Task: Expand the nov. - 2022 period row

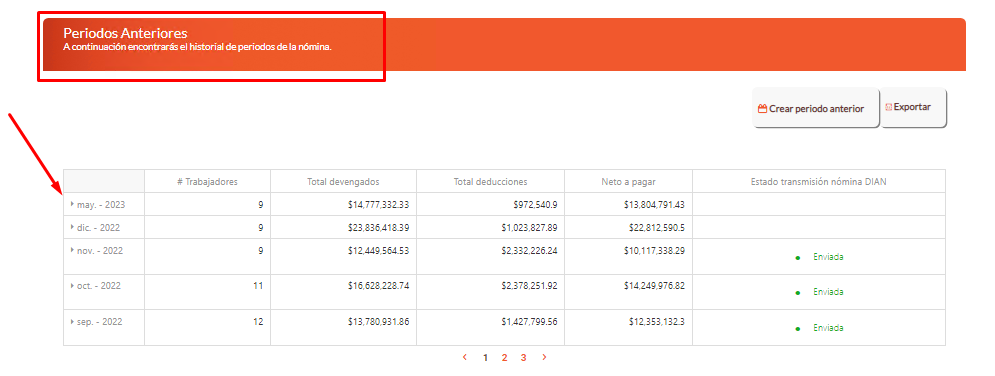Action: [x=72, y=250]
